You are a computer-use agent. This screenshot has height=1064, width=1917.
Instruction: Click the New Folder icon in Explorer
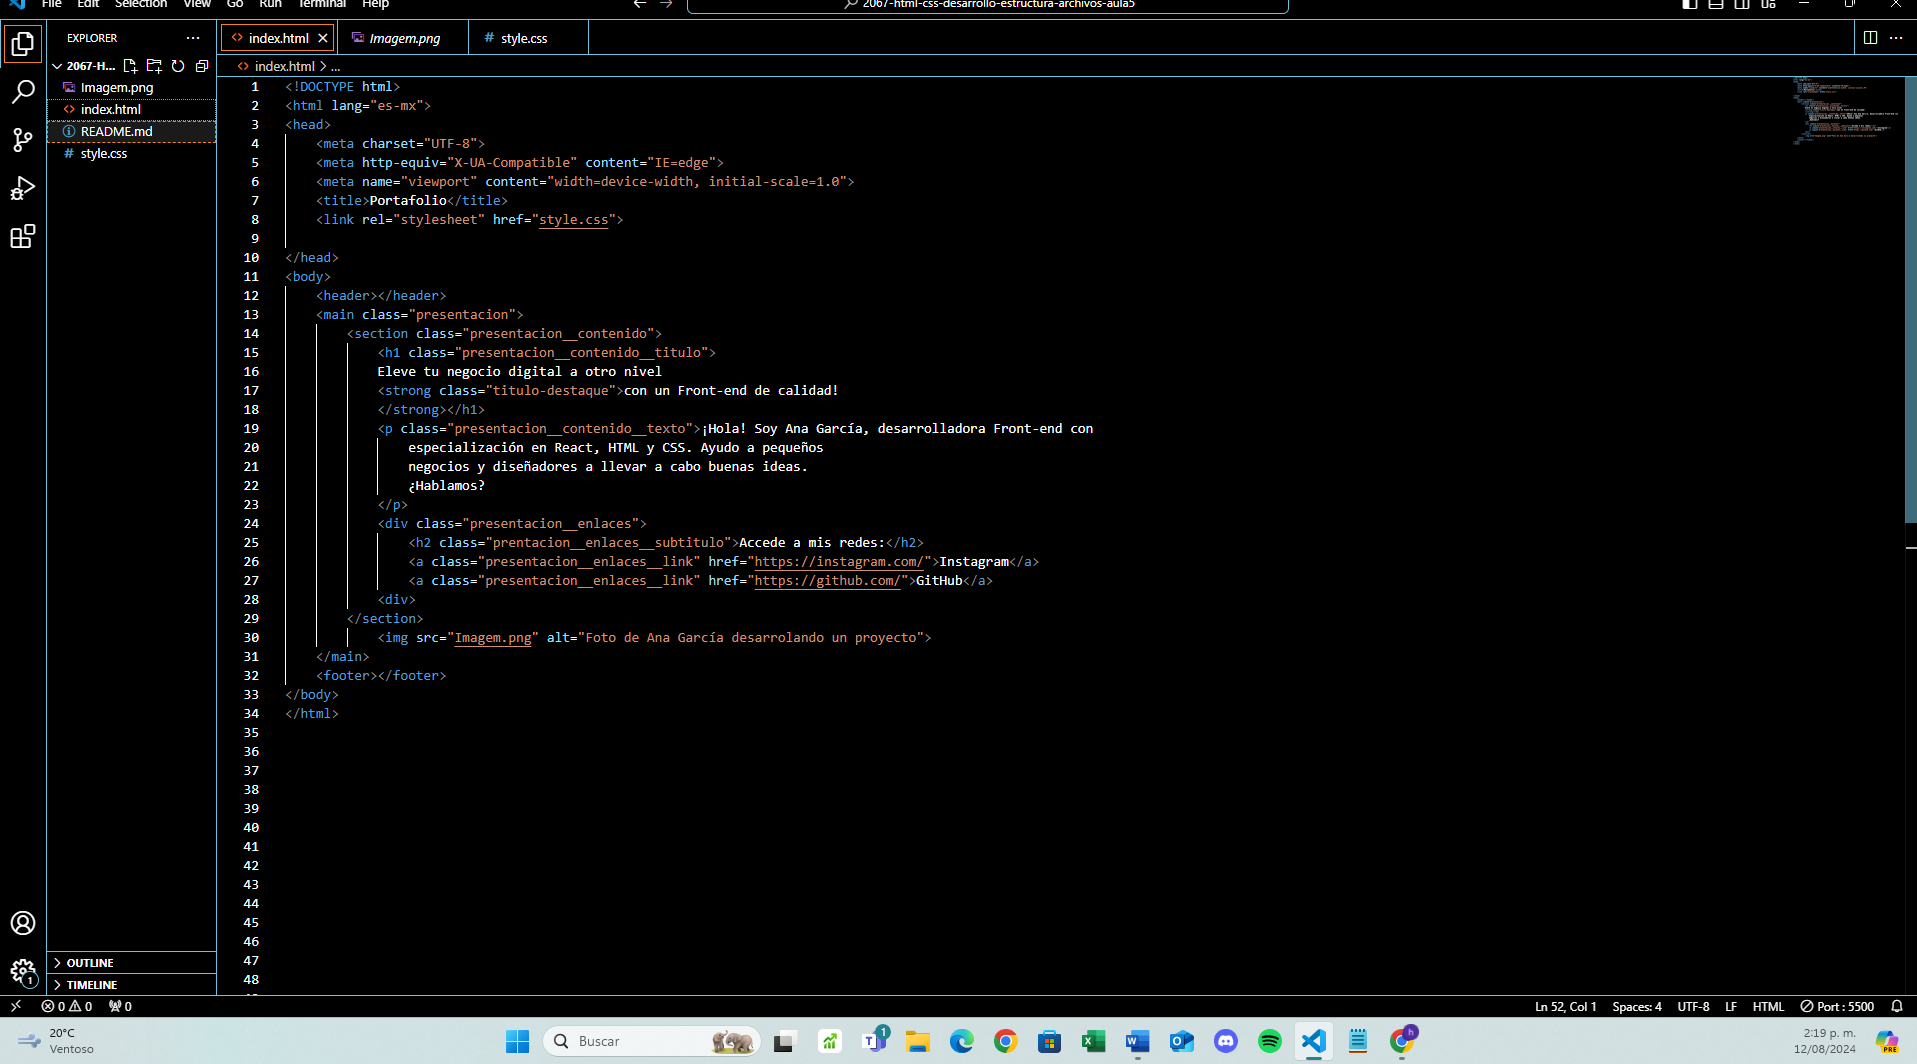click(154, 66)
